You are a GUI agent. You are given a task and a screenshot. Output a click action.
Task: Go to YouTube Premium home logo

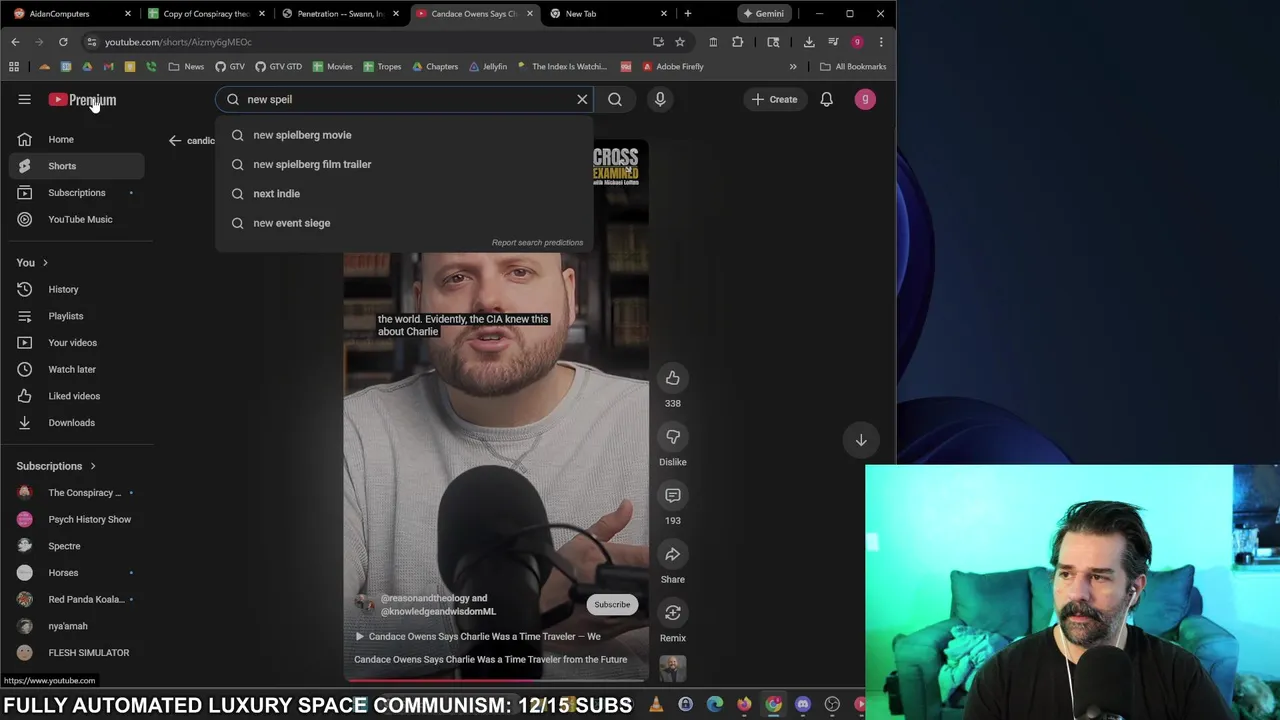83,99
